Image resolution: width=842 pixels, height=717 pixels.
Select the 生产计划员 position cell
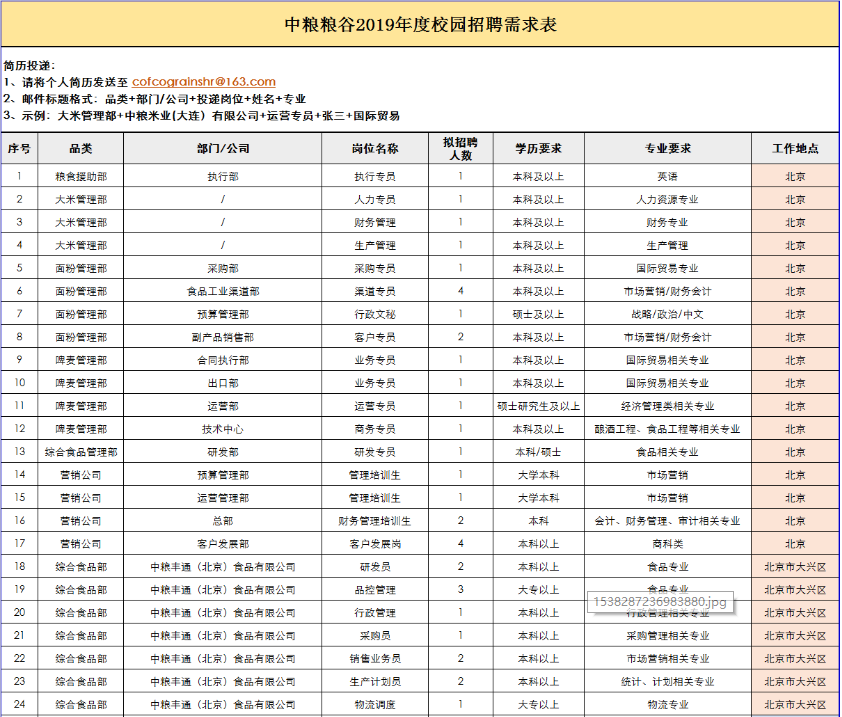tap(375, 682)
